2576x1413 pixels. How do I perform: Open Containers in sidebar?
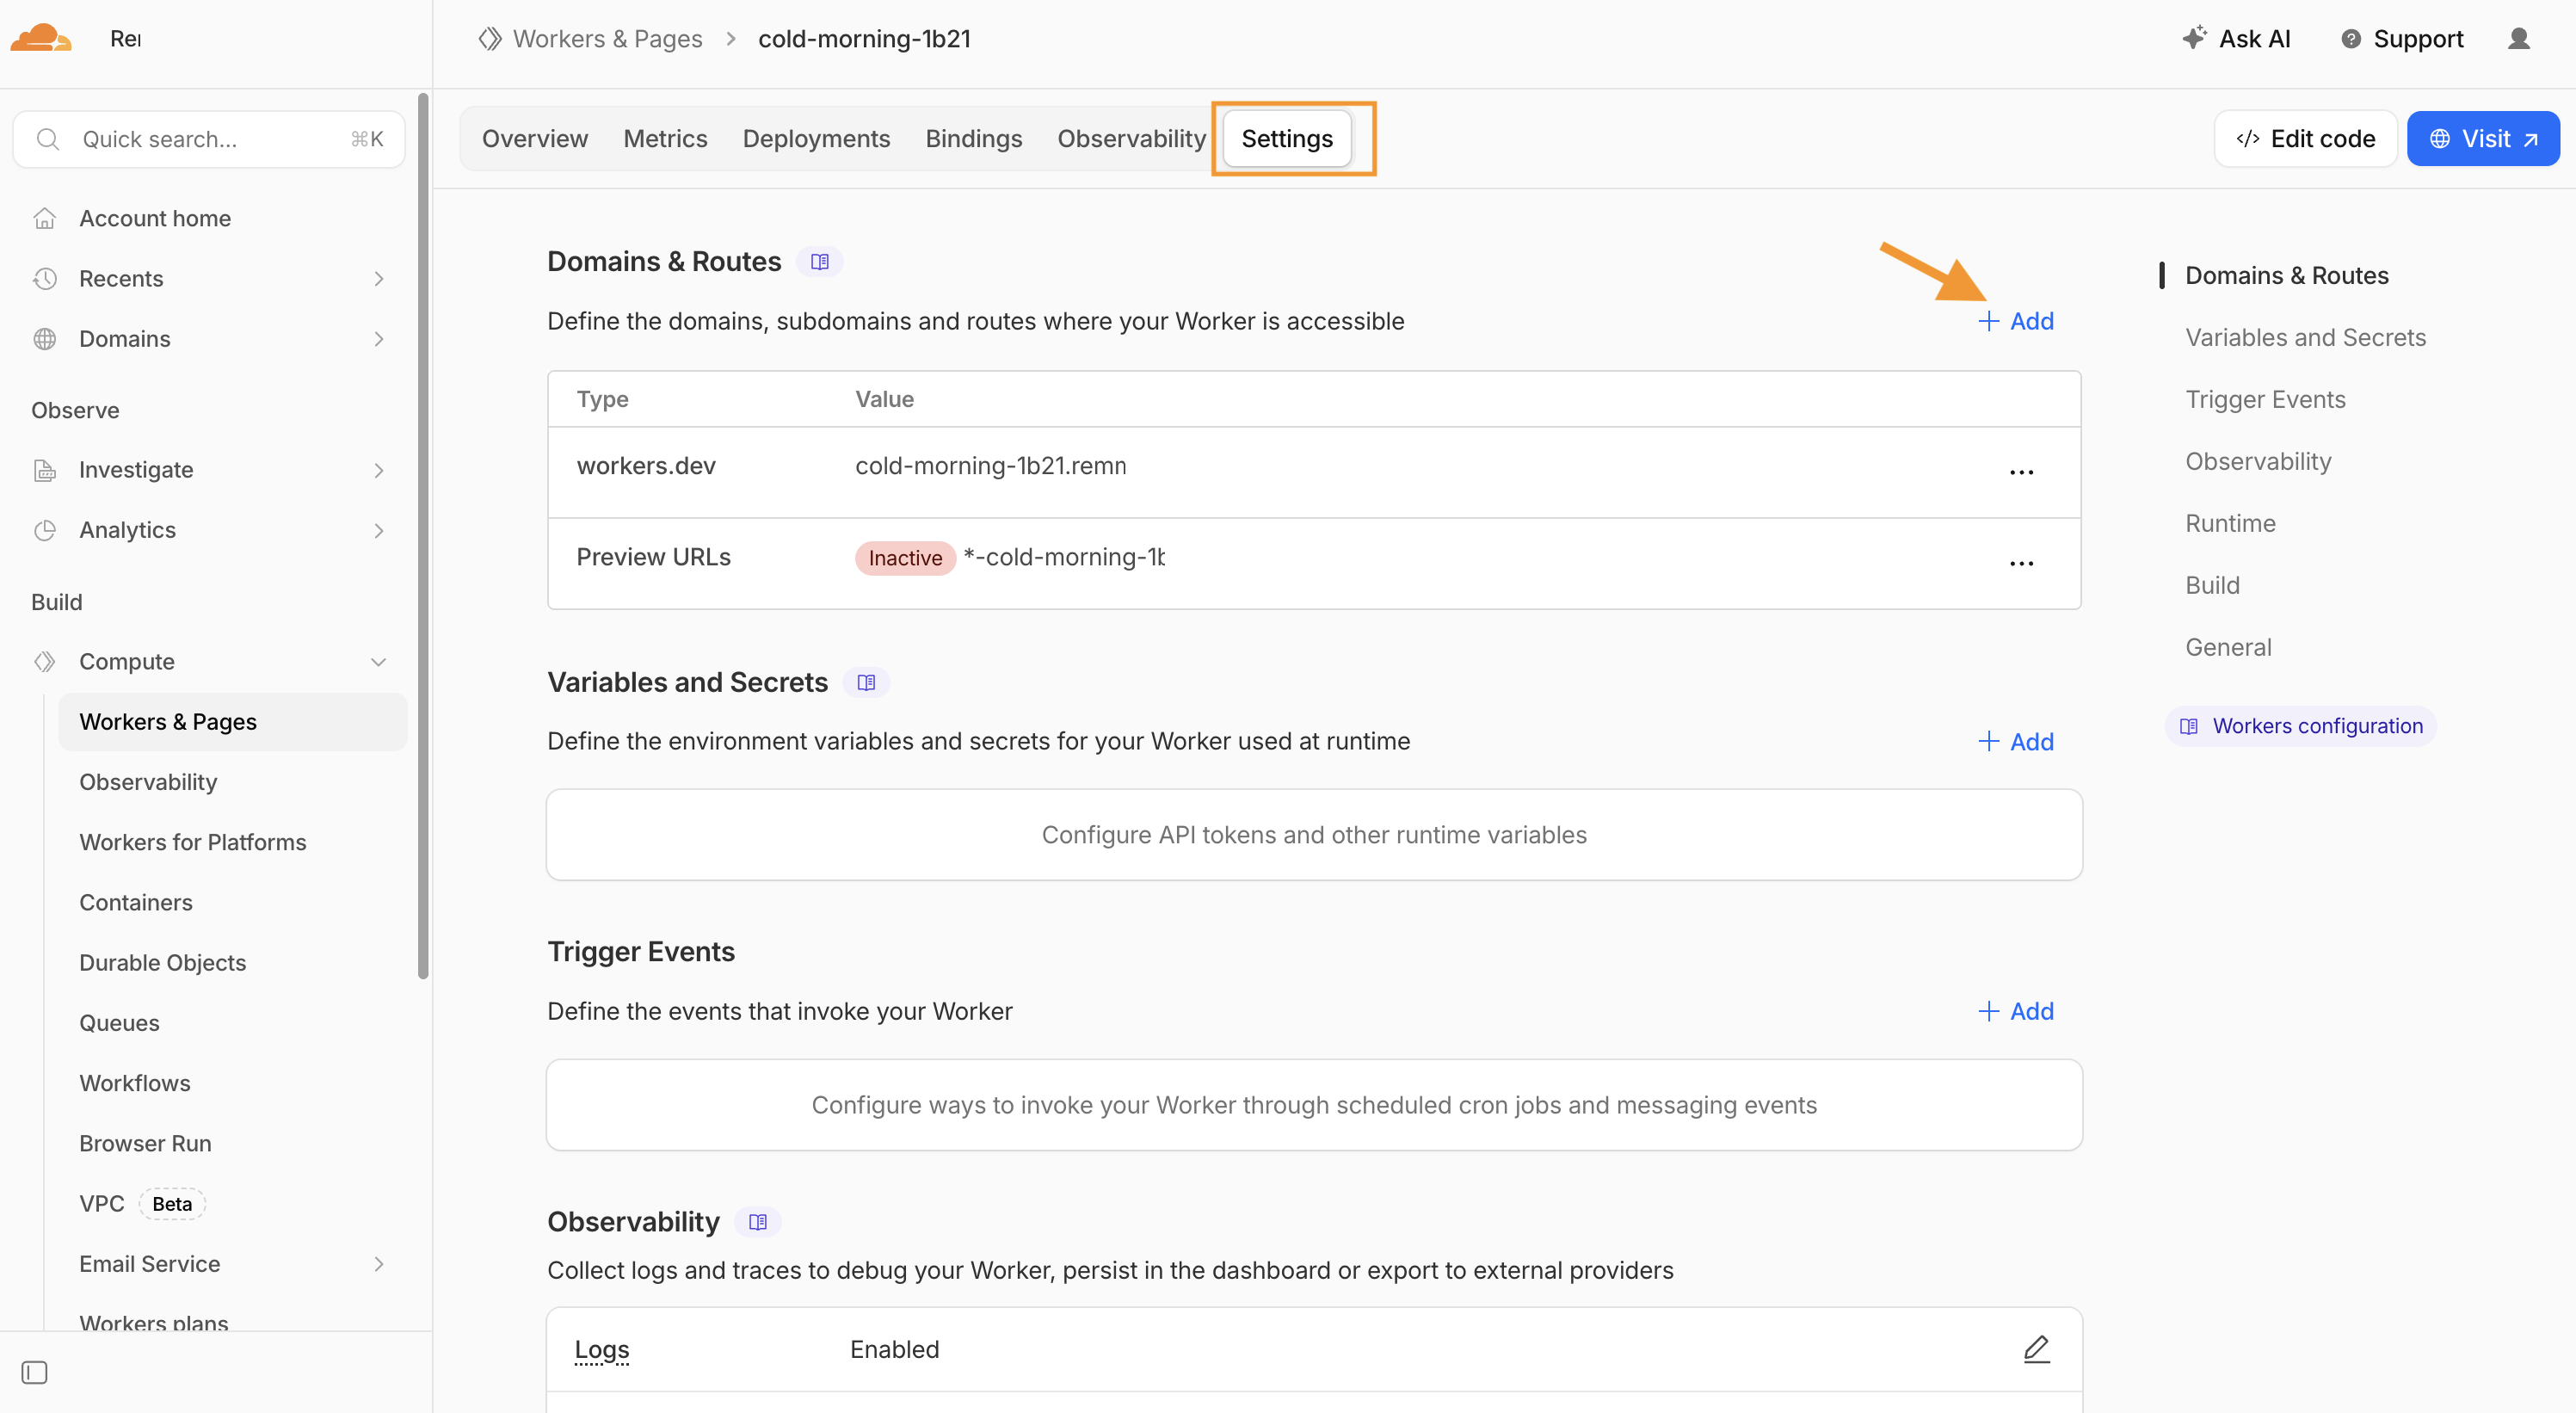coord(136,903)
